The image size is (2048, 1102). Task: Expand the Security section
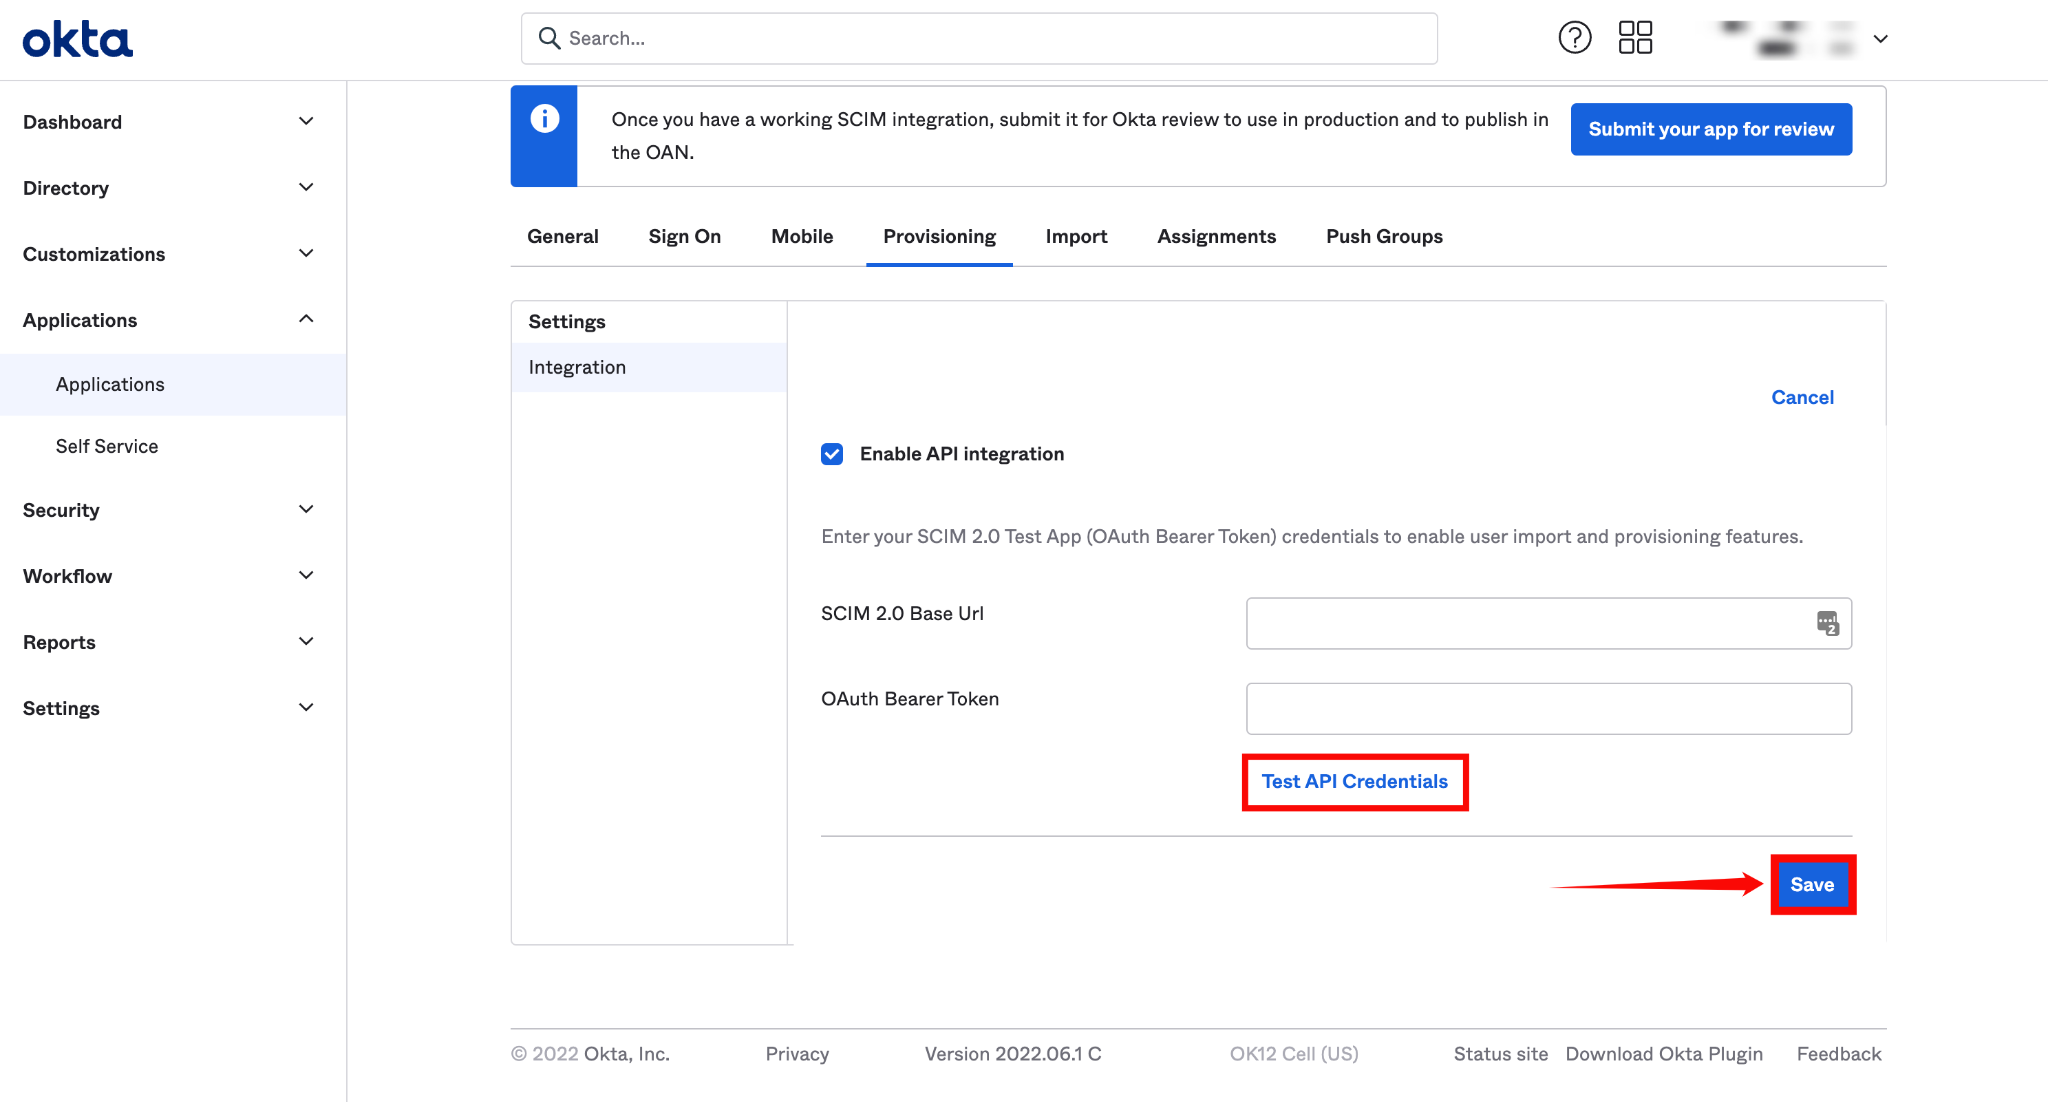coord(173,510)
